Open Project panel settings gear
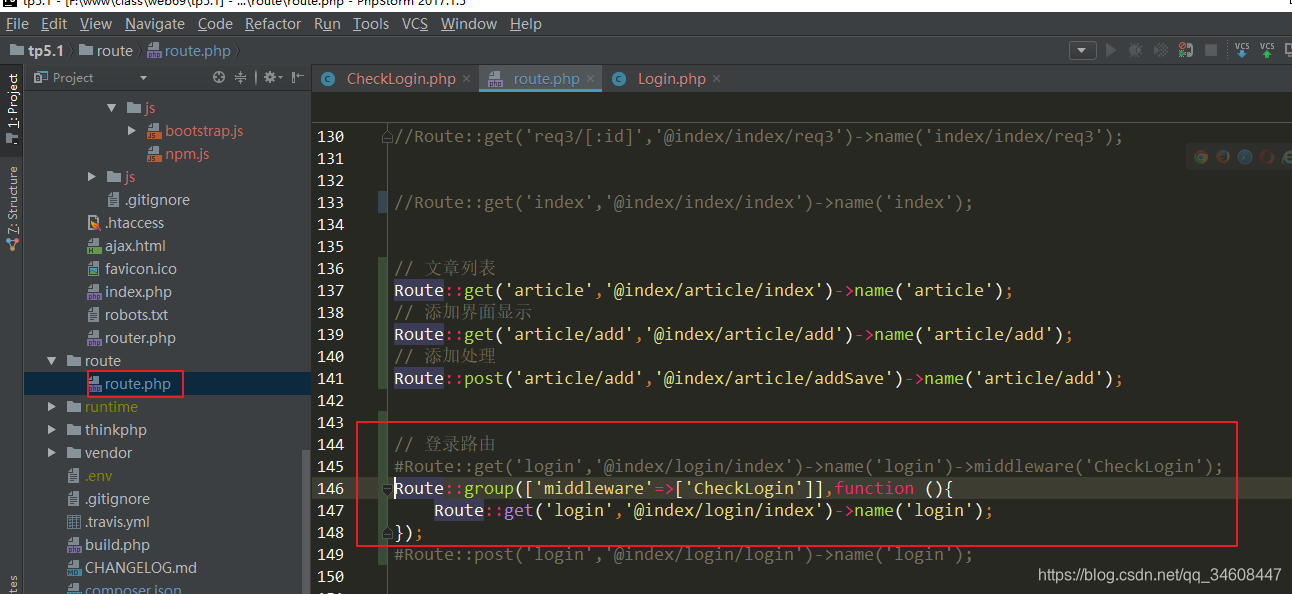This screenshot has height=594, width=1292. (x=272, y=77)
